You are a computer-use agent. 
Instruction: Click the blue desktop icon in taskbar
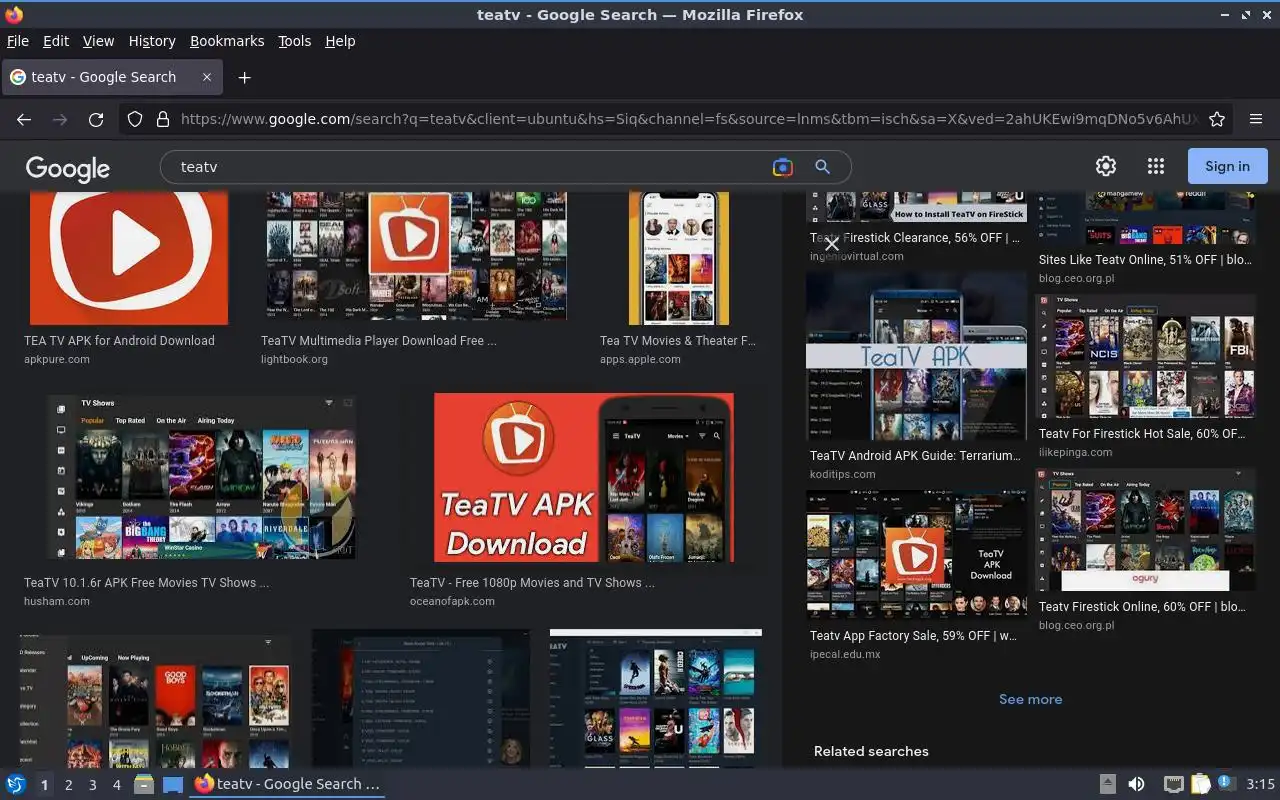pos(173,784)
